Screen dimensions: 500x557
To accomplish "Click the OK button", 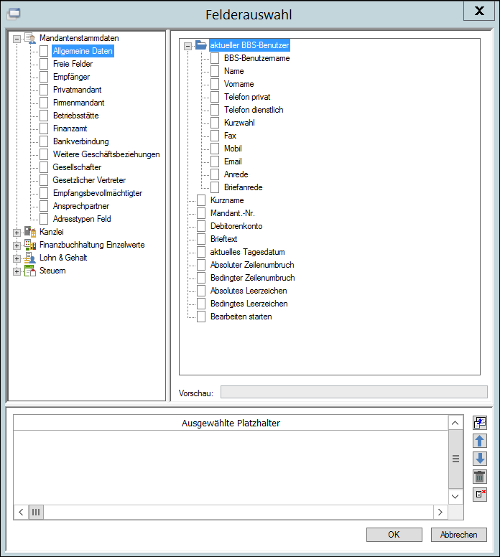I will pyautogui.click(x=394, y=535).
